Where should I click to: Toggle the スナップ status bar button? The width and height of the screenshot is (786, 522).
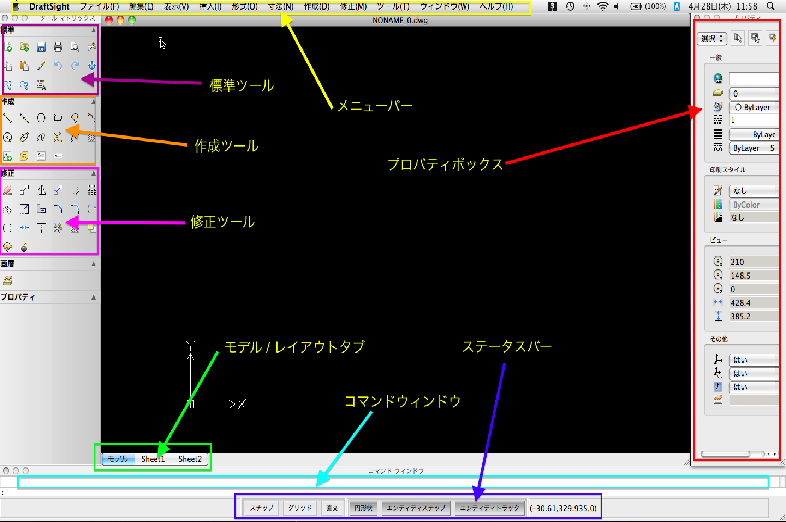tap(261, 508)
